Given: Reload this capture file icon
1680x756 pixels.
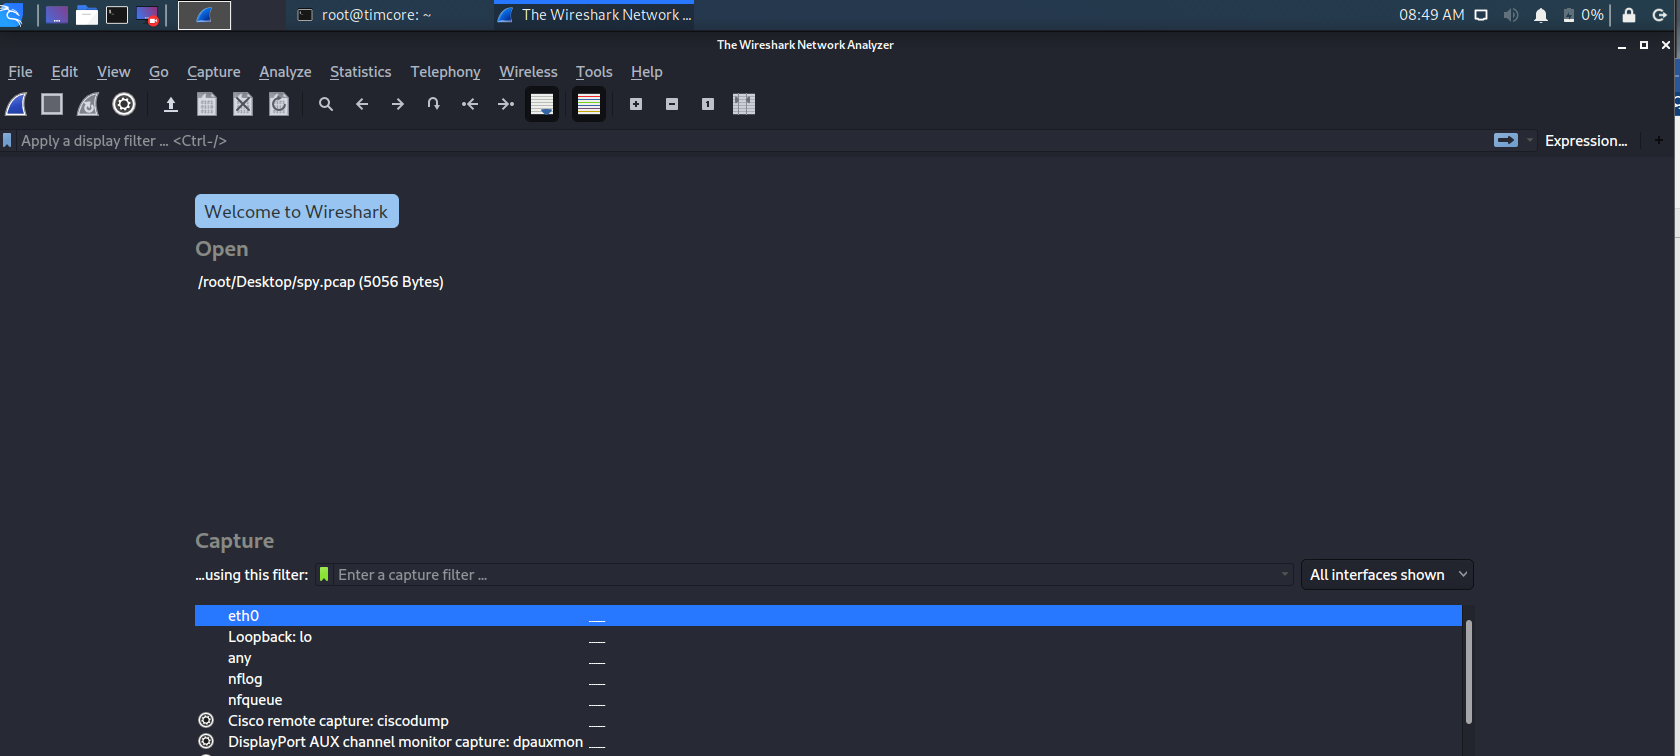Looking at the screenshot, I should [x=279, y=104].
